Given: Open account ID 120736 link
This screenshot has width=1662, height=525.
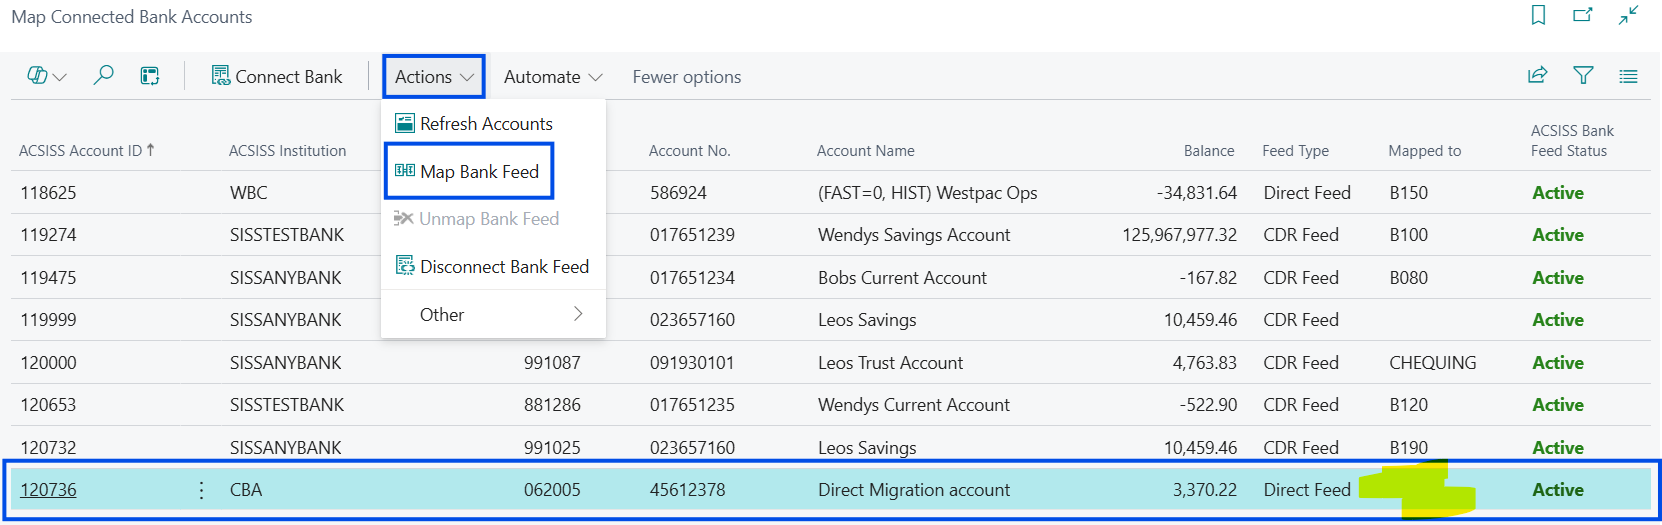Looking at the screenshot, I should [x=48, y=490].
